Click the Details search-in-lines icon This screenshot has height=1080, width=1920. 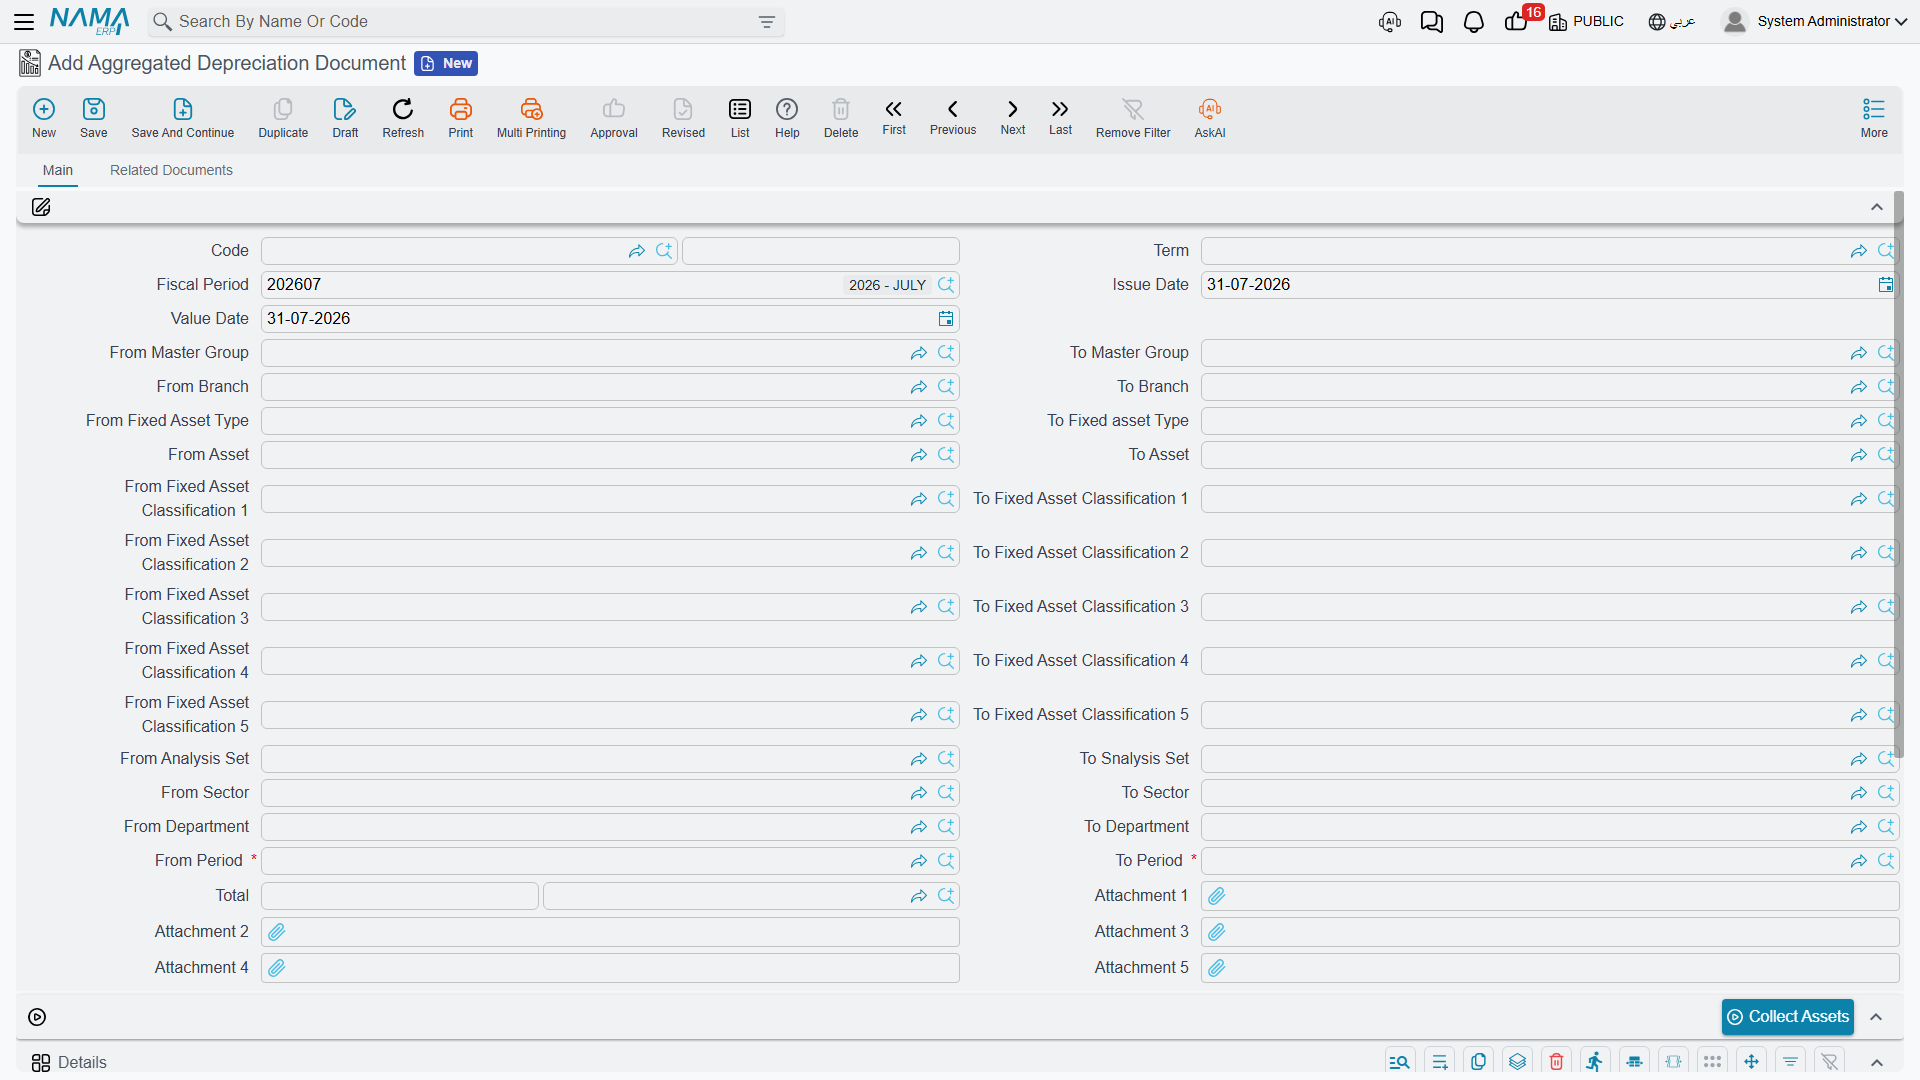point(1400,1062)
